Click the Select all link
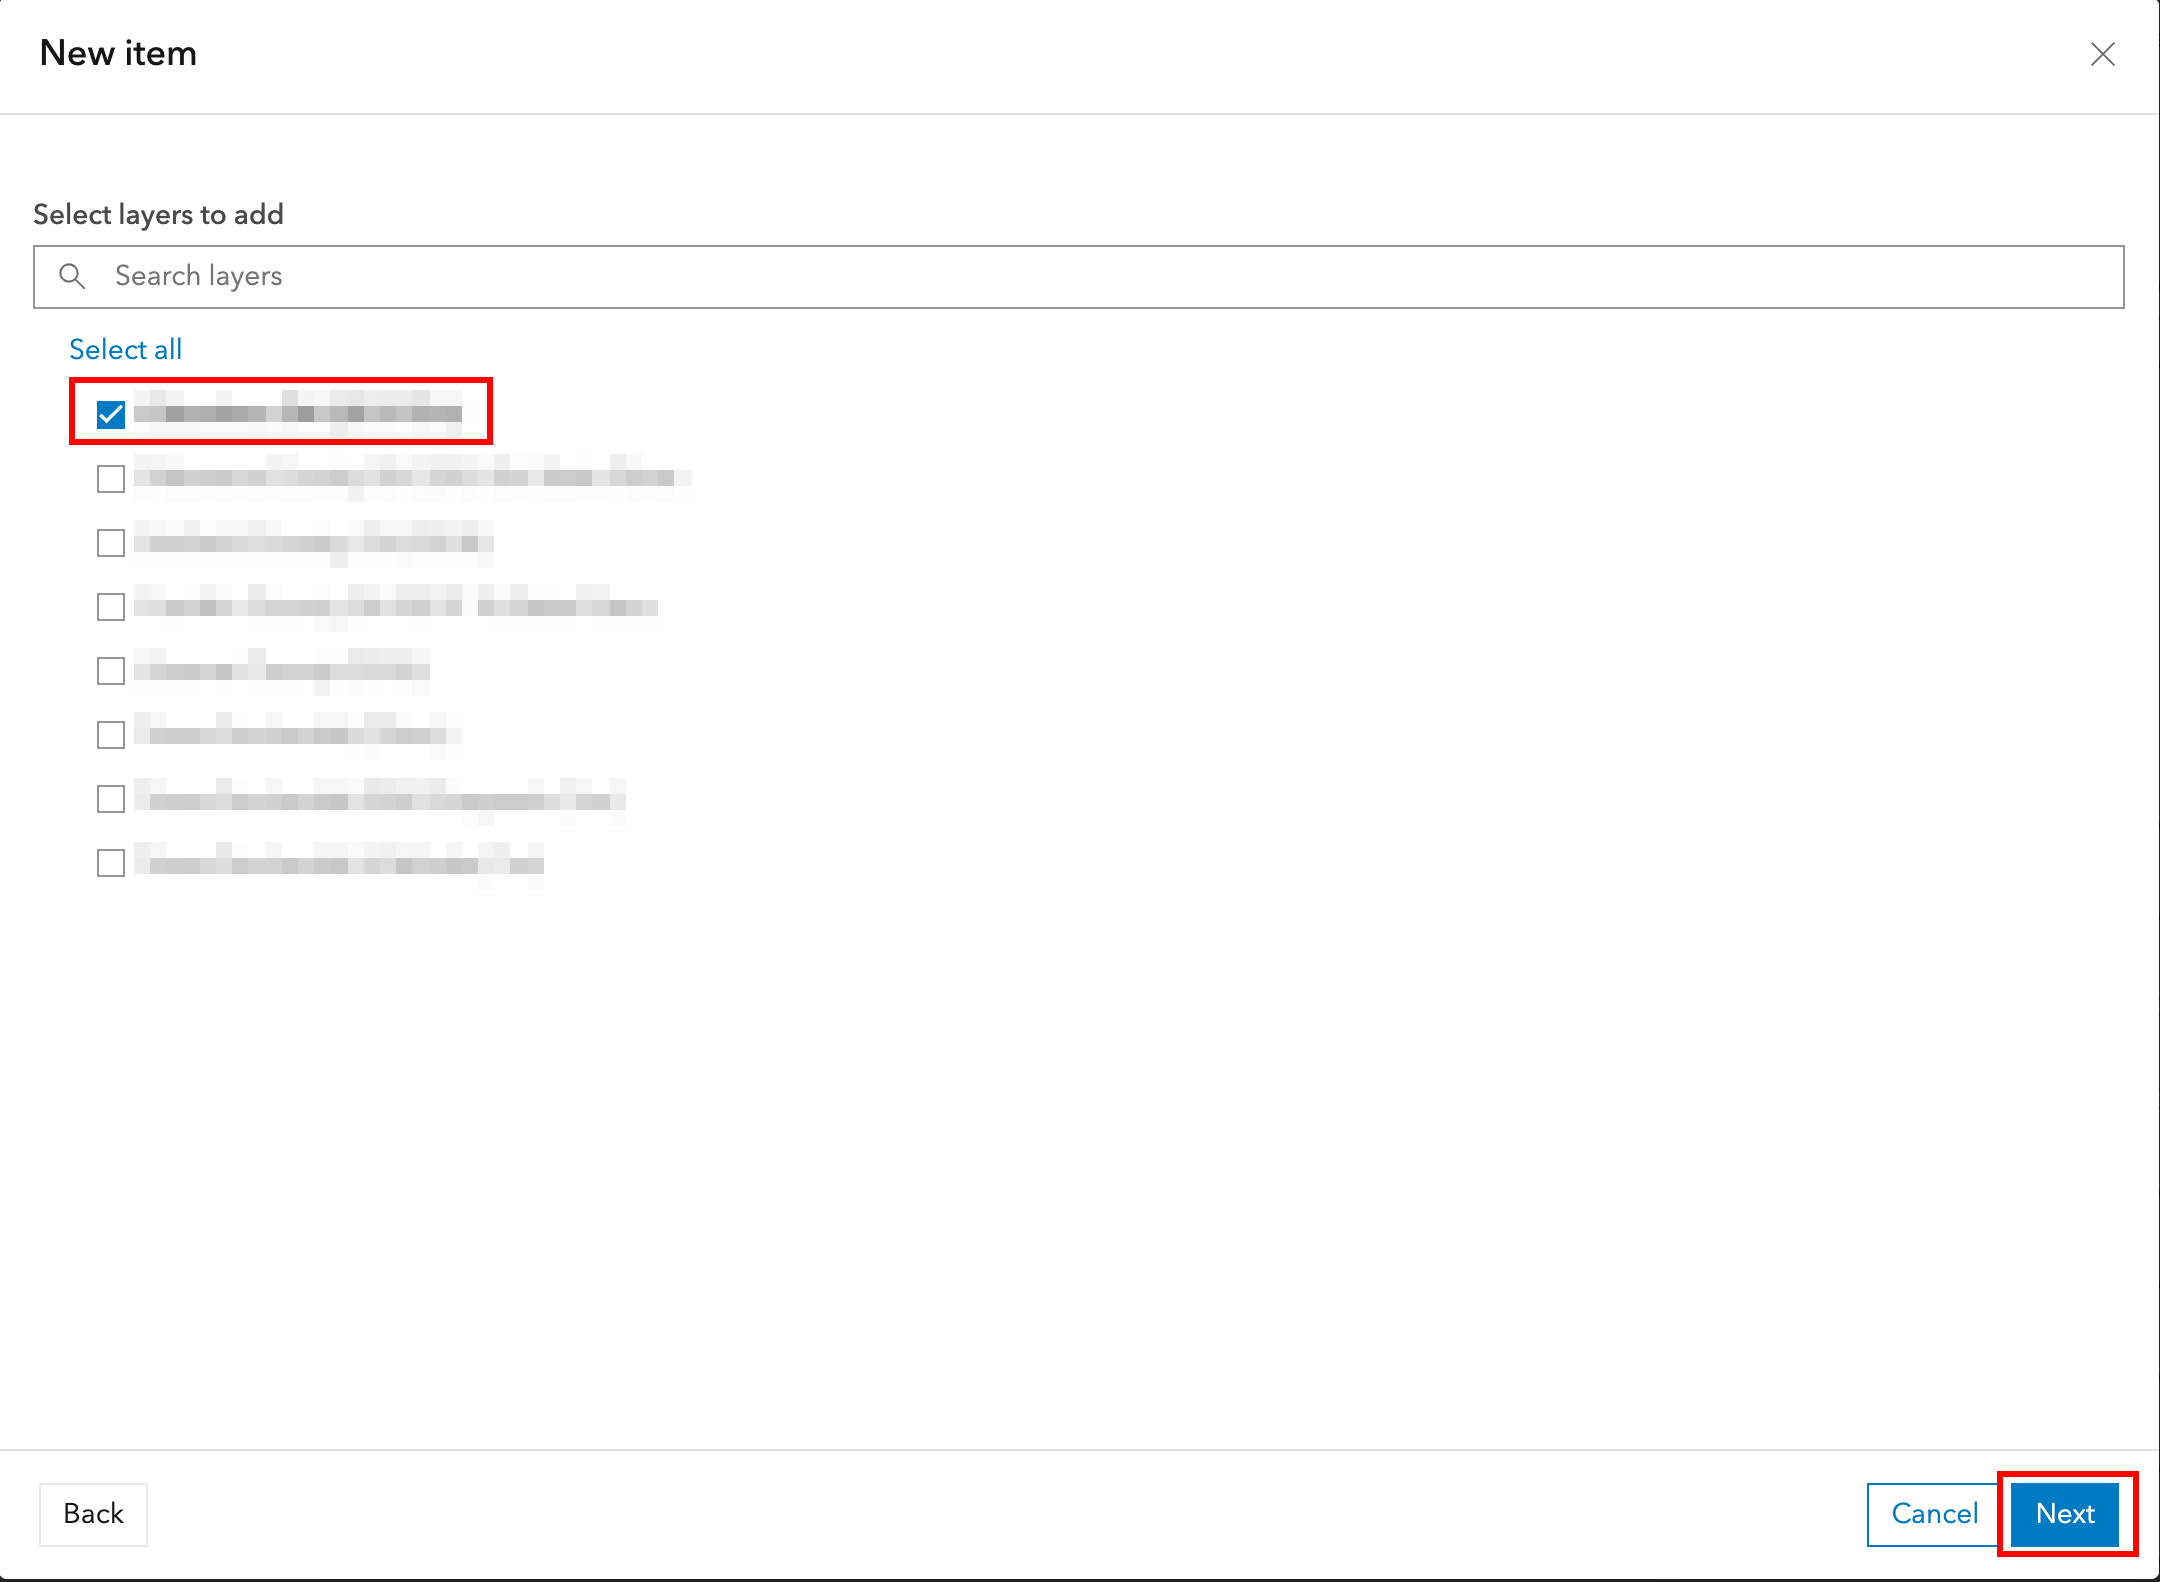This screenshot has height=1582, width=2160. 125,349
